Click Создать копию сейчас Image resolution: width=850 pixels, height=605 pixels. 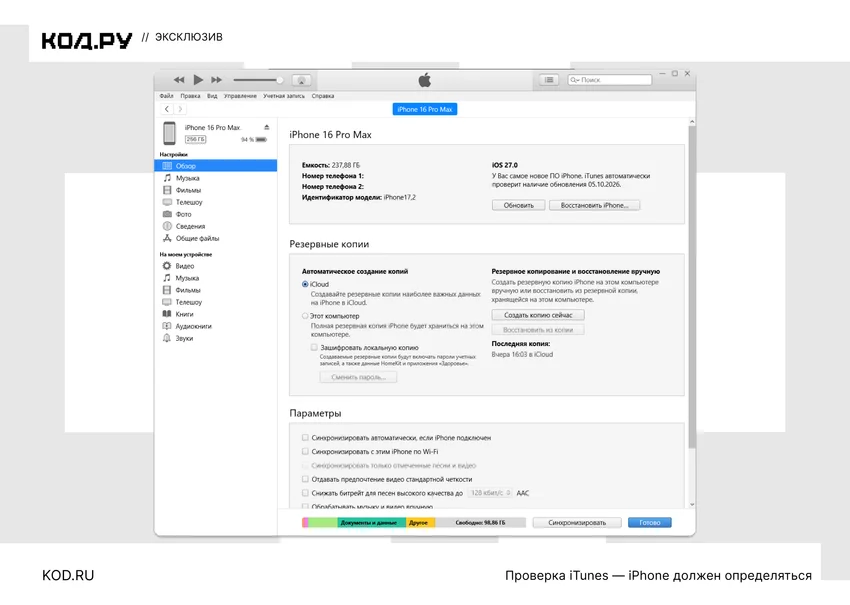[x=538, y=315]
